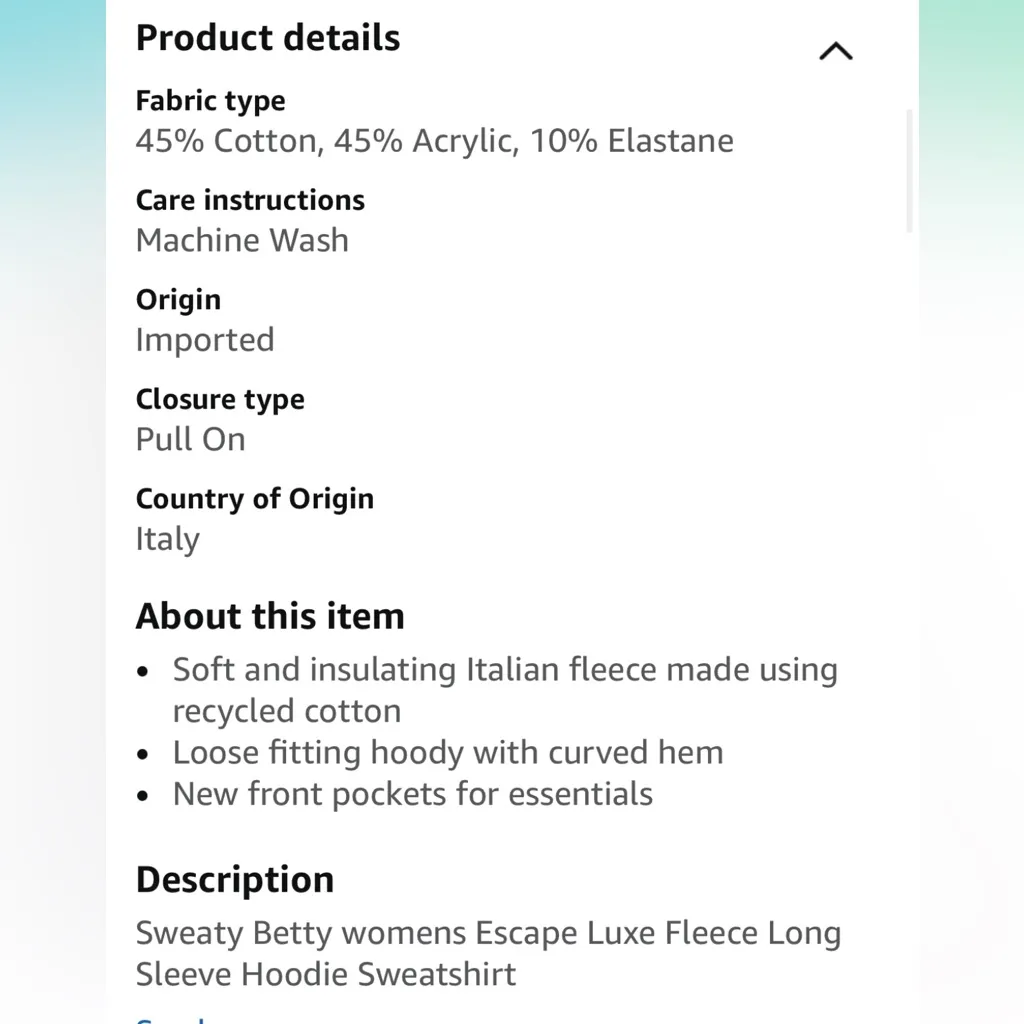Image resolution: width=1024 pixels, height=1024 pixels.
Task: Click the Description heading
Action: (235, 880)
